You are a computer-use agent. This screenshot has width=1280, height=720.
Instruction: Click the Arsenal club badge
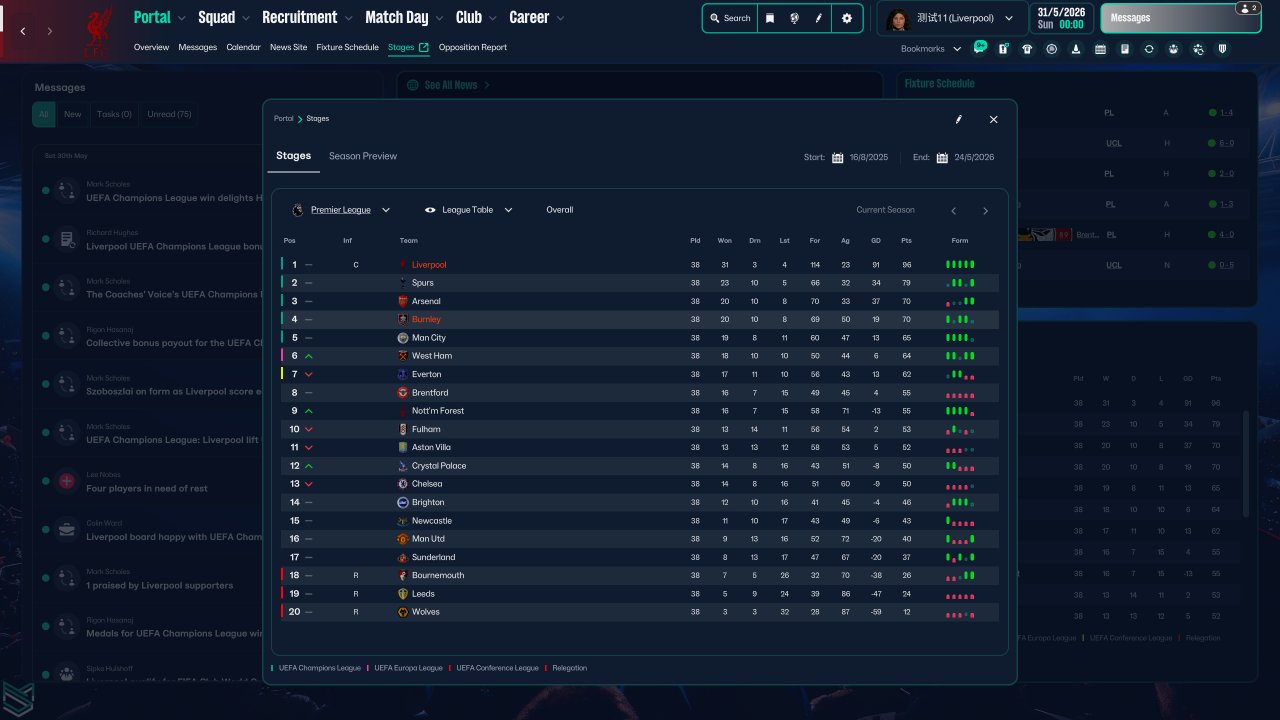pyautogui.click(x=403, y=301)
